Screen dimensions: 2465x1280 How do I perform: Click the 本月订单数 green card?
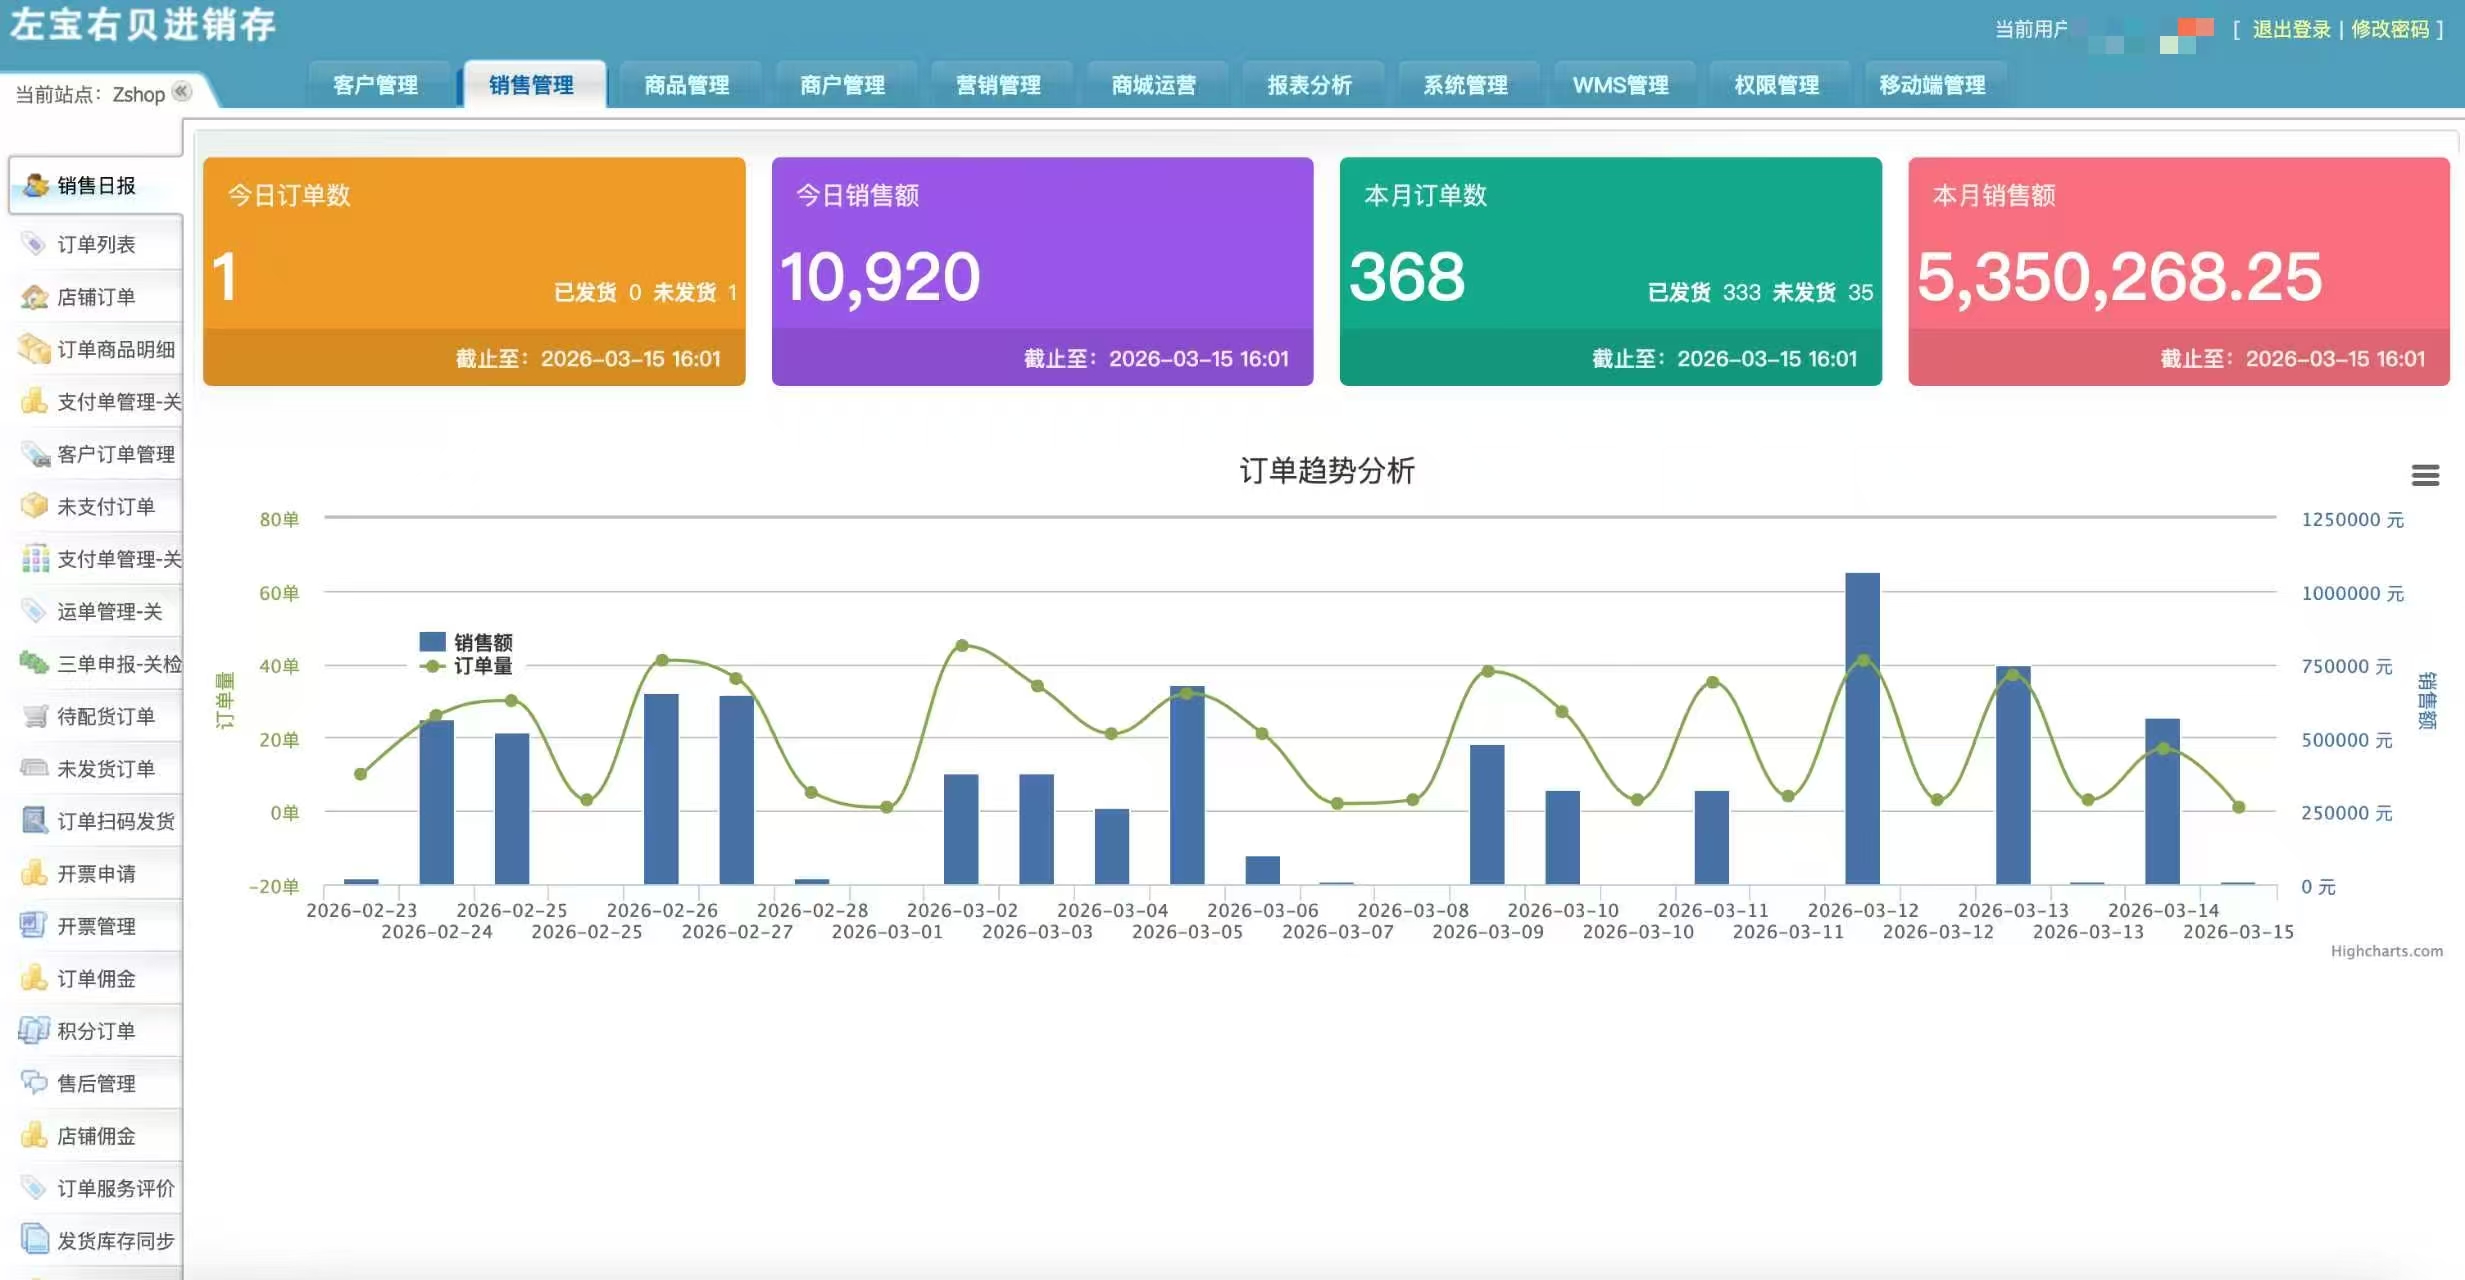[x=1610, y=271]
